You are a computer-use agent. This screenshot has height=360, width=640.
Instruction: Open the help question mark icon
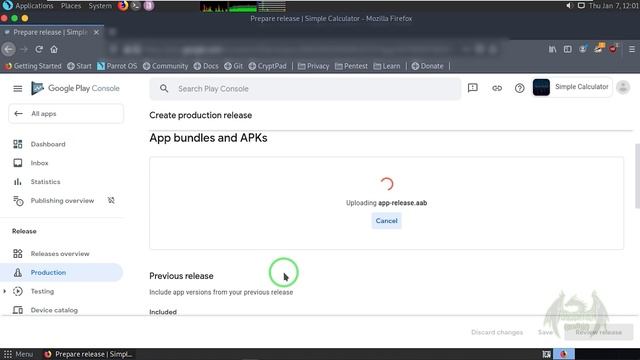click(x=519, y=88)
